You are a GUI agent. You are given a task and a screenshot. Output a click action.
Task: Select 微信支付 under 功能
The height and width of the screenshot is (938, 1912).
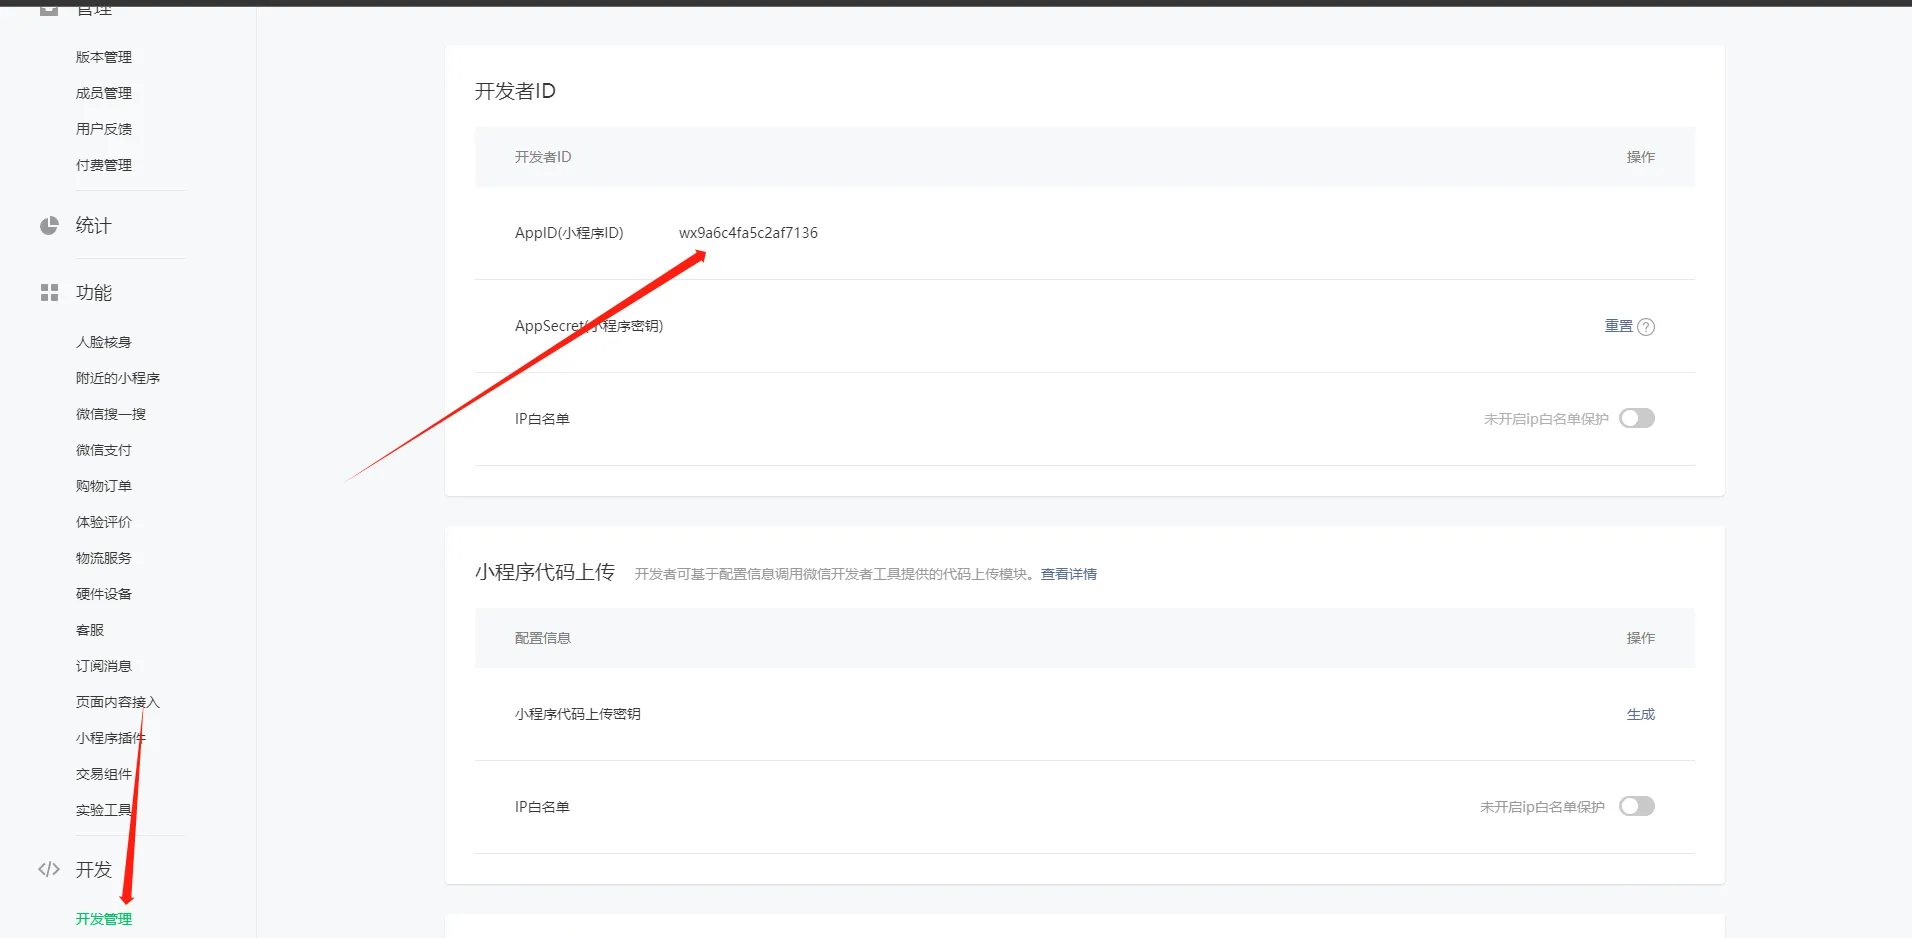(x=102, y=449)
